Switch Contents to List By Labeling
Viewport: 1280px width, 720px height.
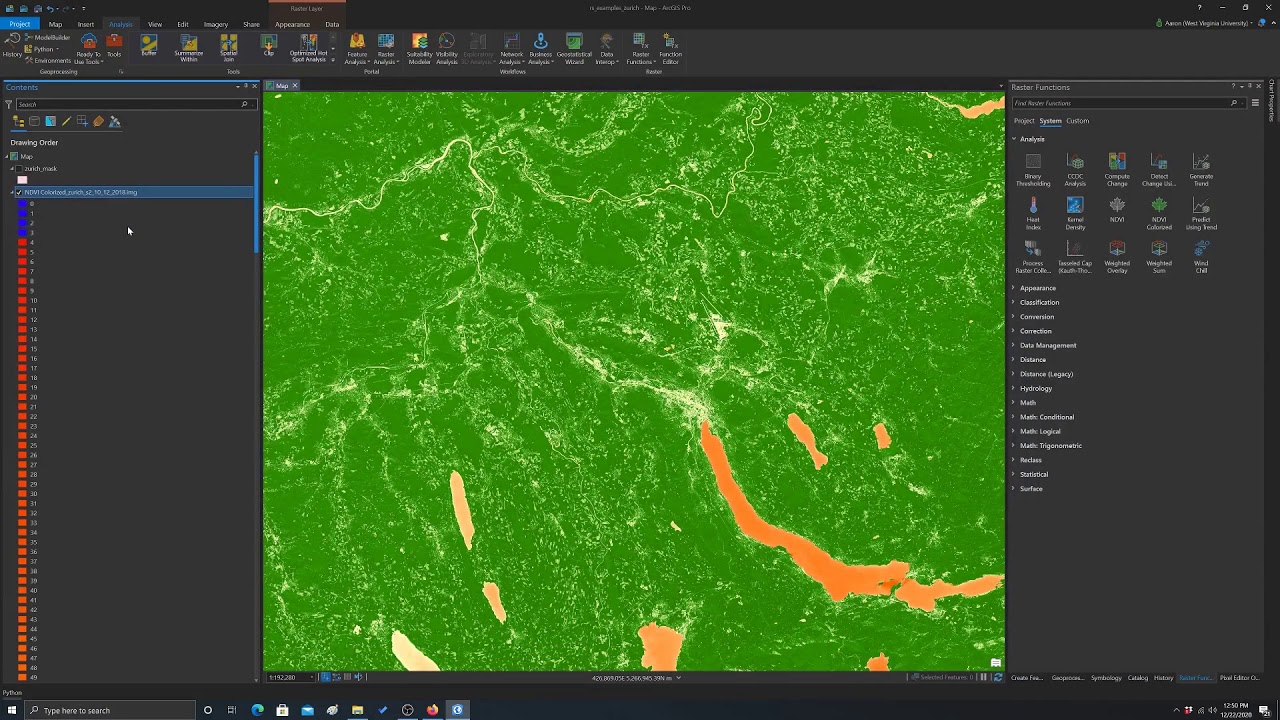[98, 121]
